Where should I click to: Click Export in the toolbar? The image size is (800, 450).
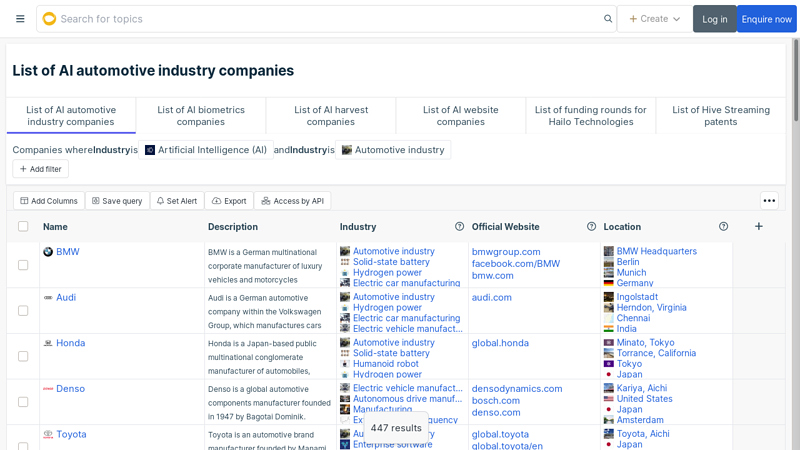click(x=229, y=201)
